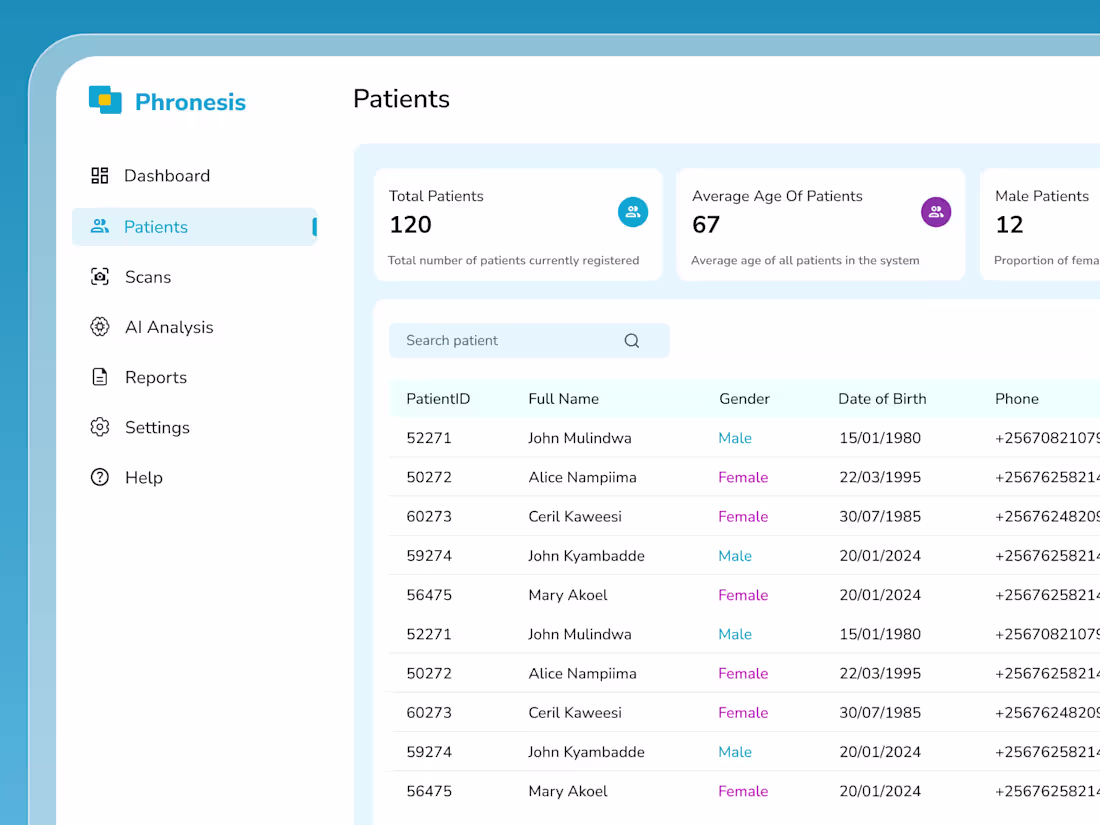The width and height of the screenshot is (1100, 825).
Task: Click the Settings gear icon
Action: (x=100, y=427)
